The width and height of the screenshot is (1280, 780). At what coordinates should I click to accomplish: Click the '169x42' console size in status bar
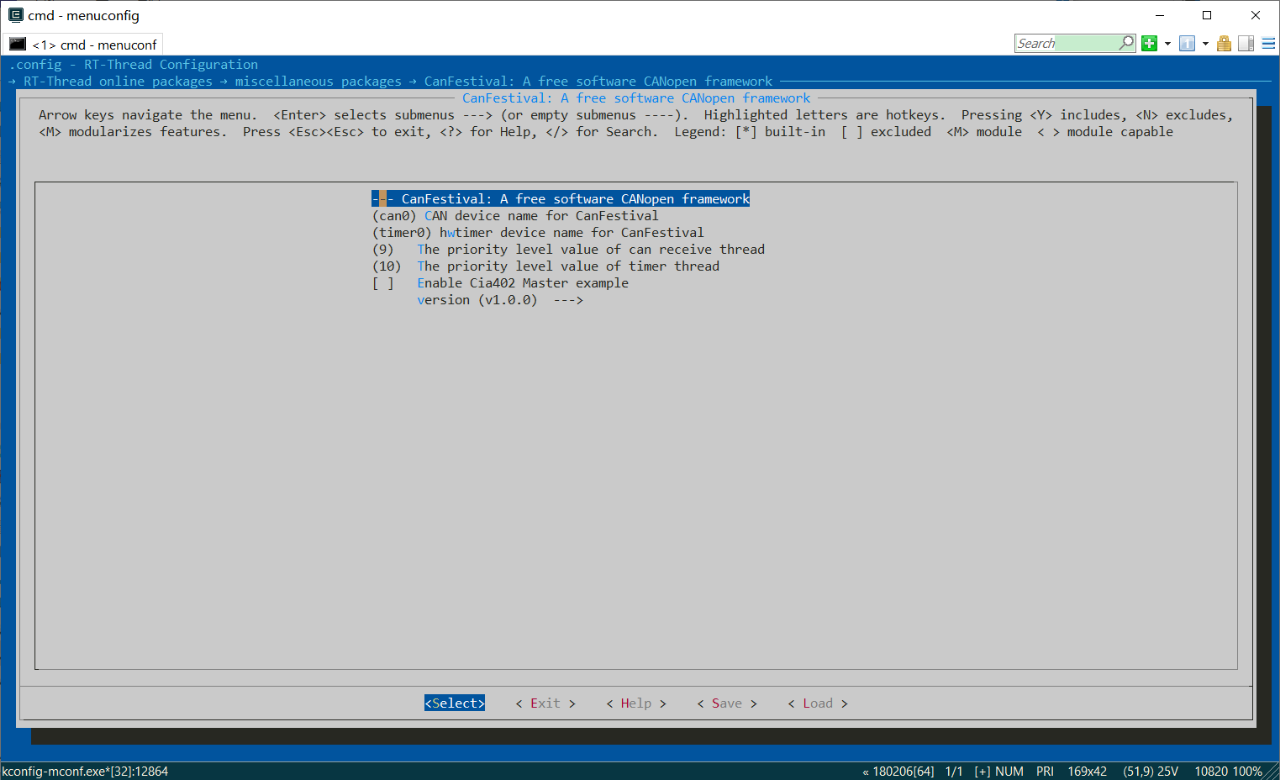[x=1086, y=771]
